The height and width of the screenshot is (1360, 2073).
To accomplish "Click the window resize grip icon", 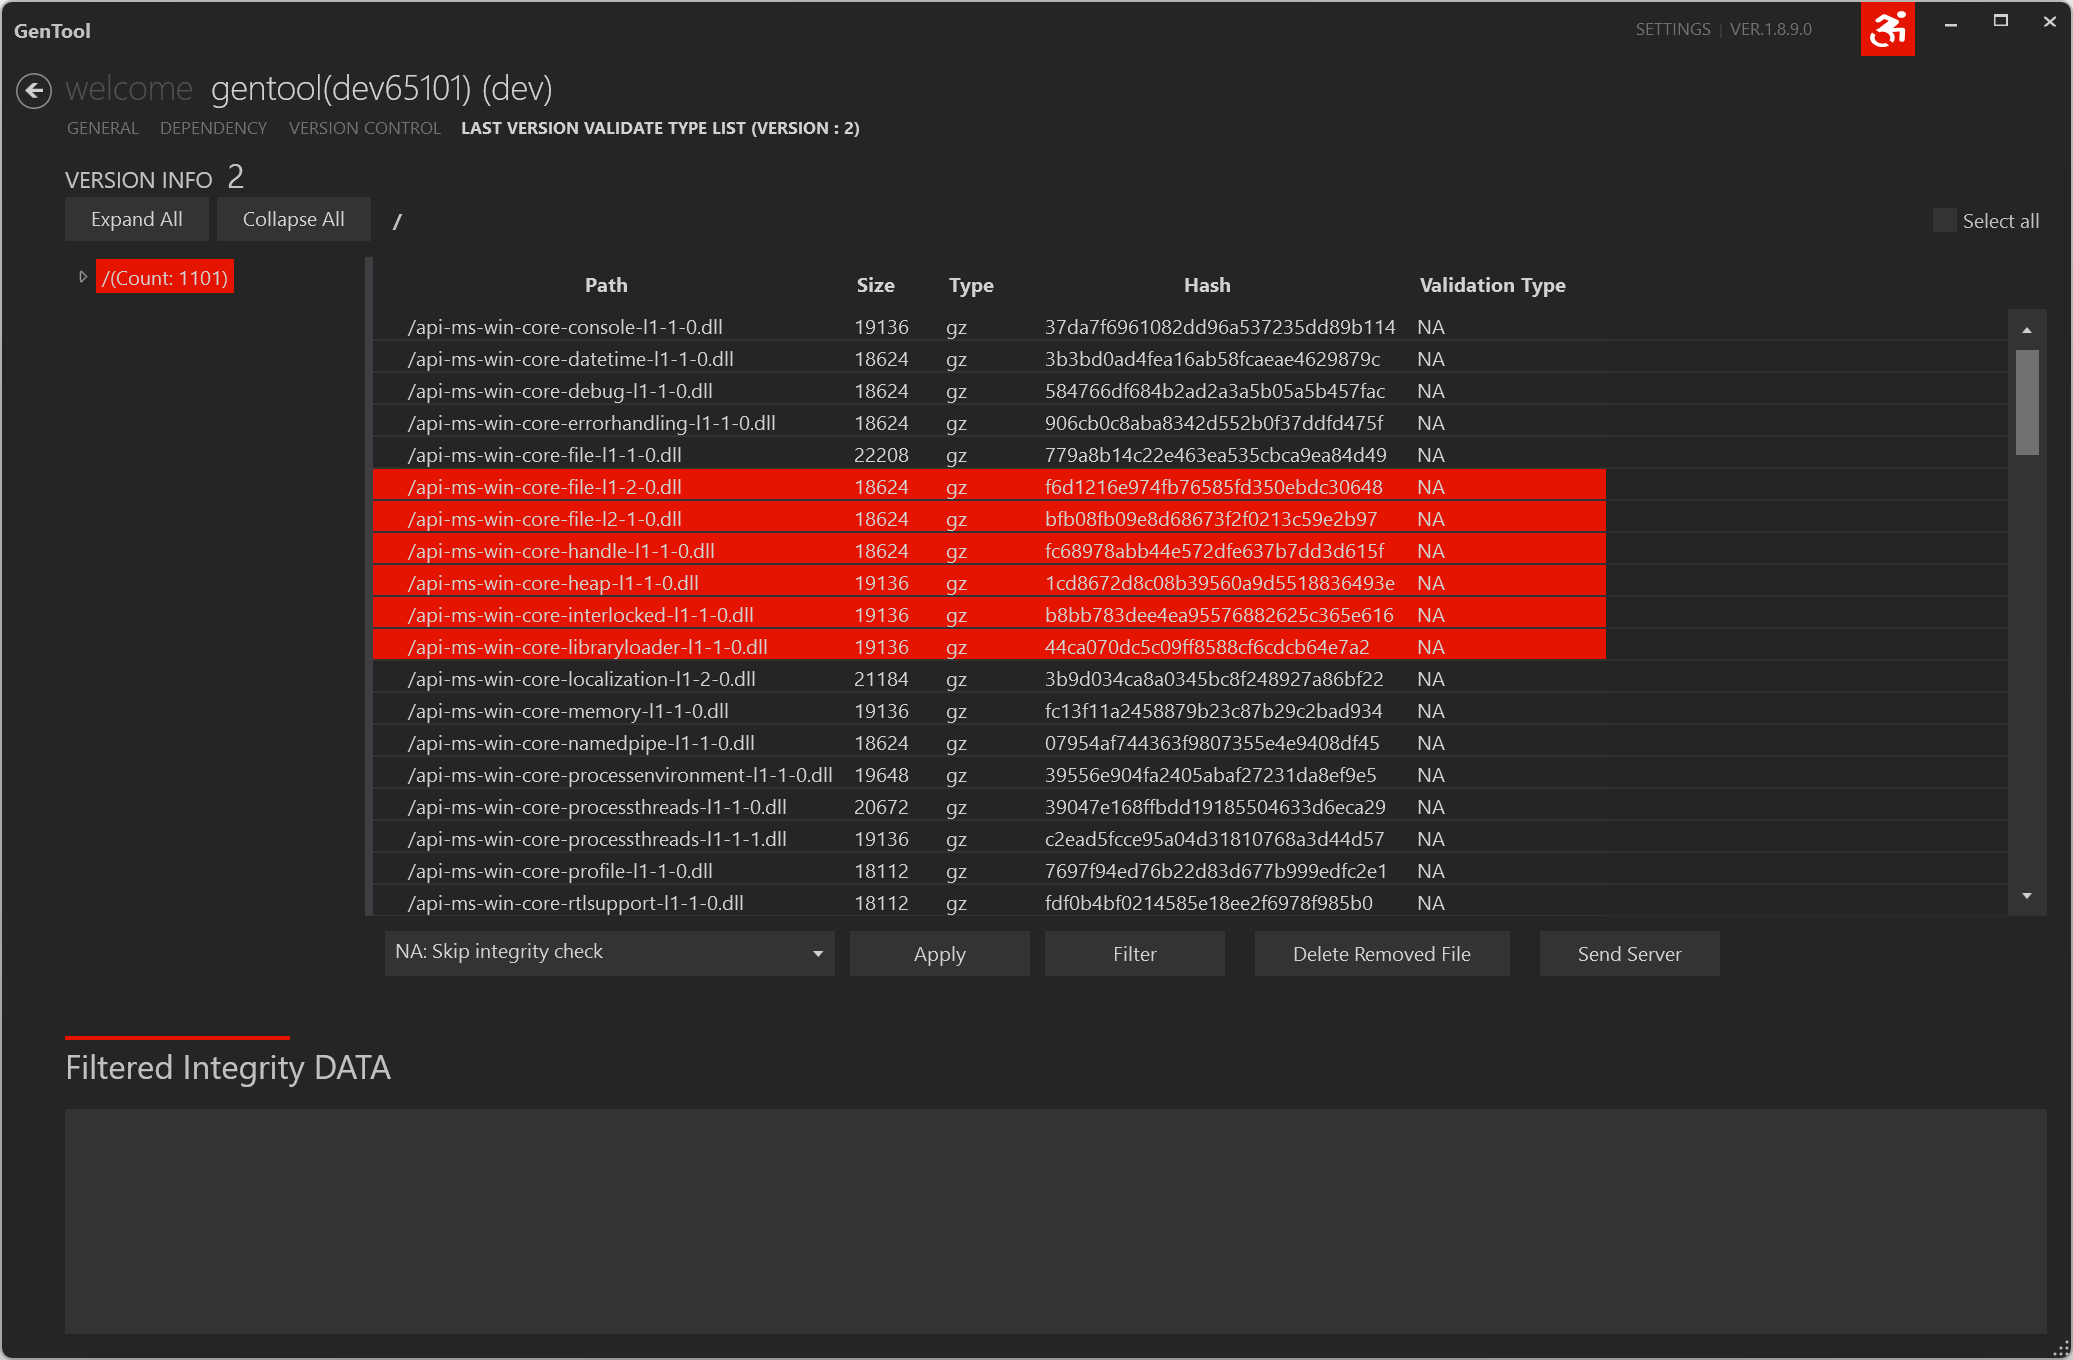I will 2061,1349.
